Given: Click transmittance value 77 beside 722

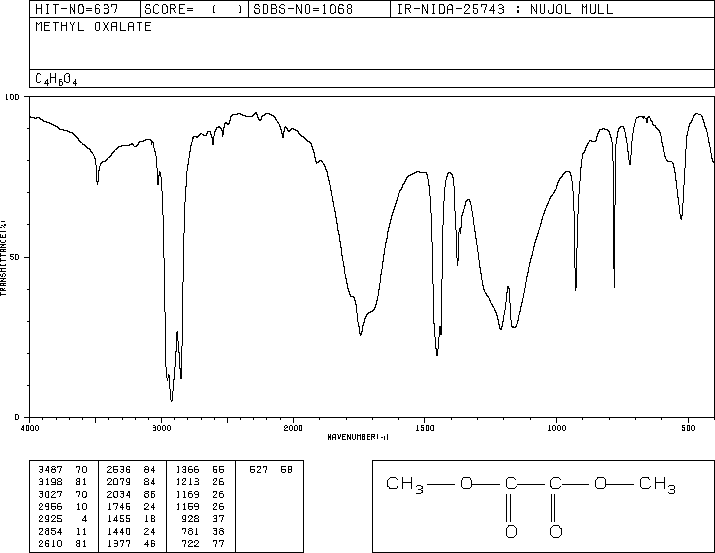Looking at the screenshot, I should tap(218, 543).
